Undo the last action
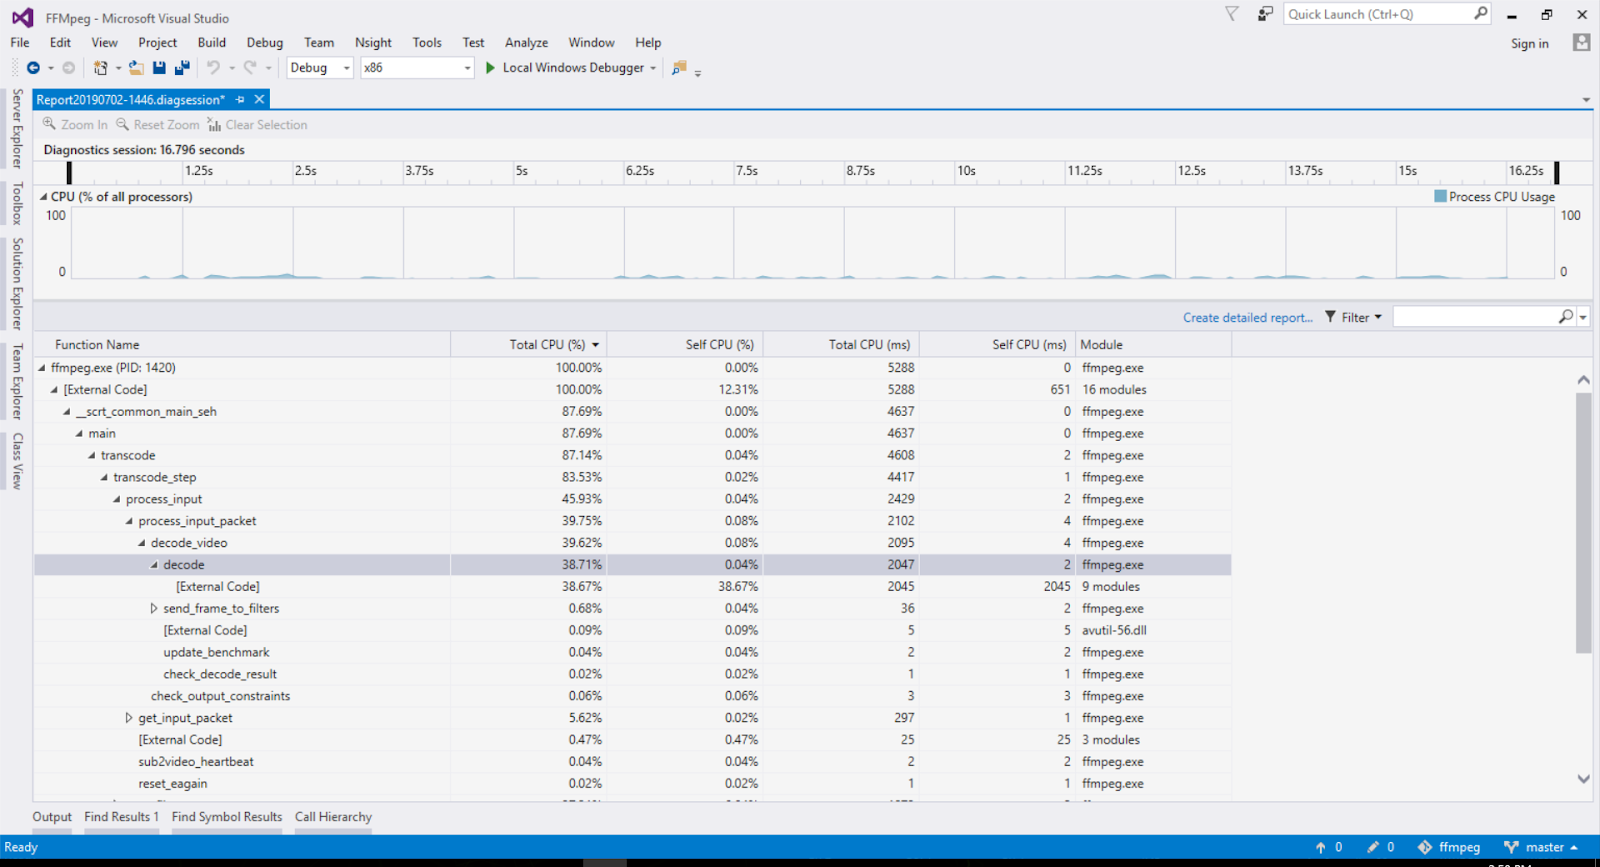 pyautogui.click(x=213, y=68)
